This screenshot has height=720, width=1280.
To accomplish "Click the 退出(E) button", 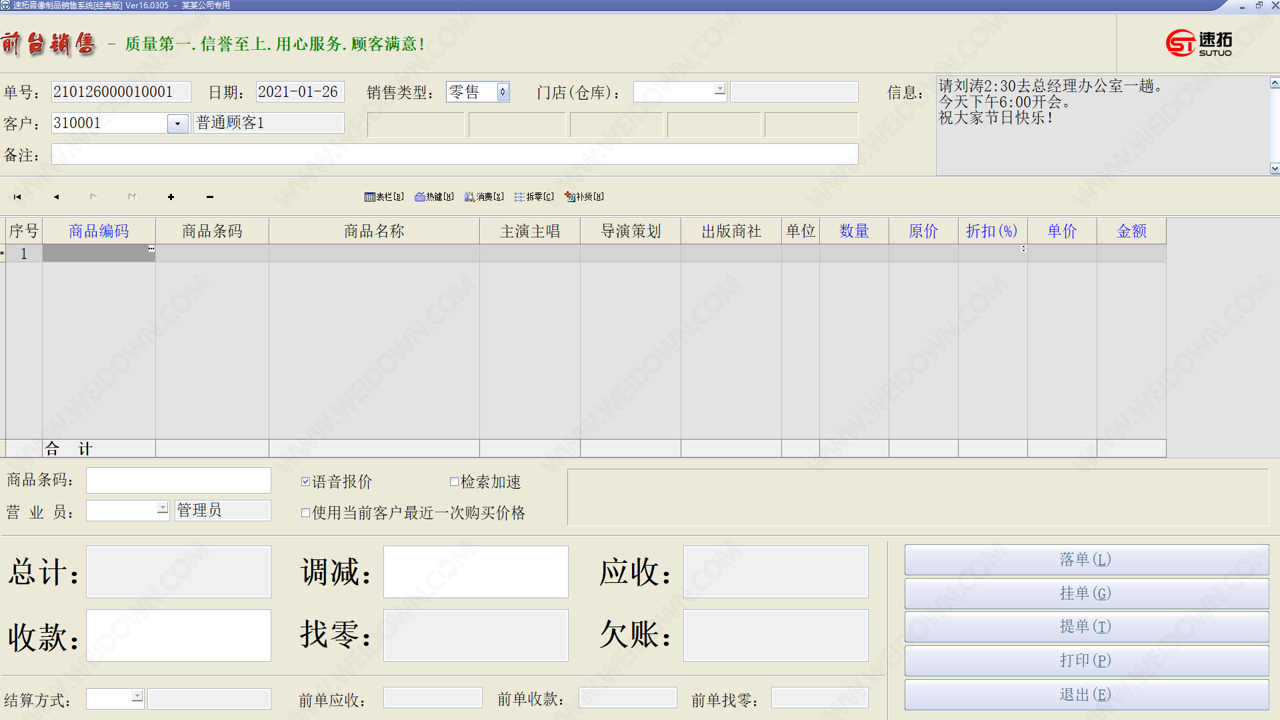I will (x=1087, y=695).
